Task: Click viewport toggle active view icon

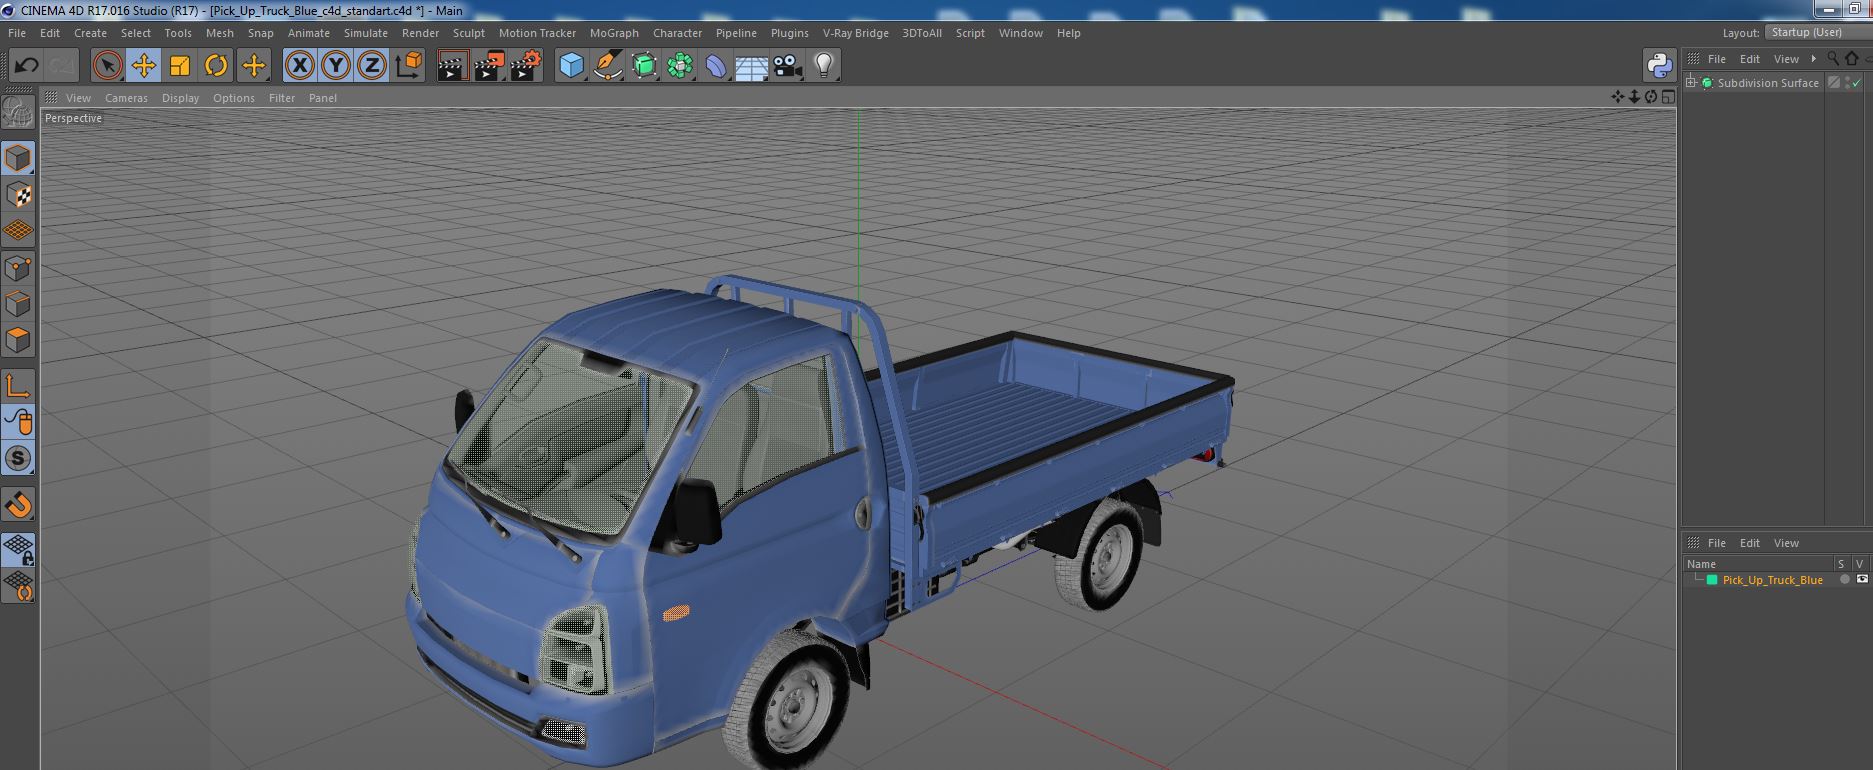Action: tap(1668, 97)
